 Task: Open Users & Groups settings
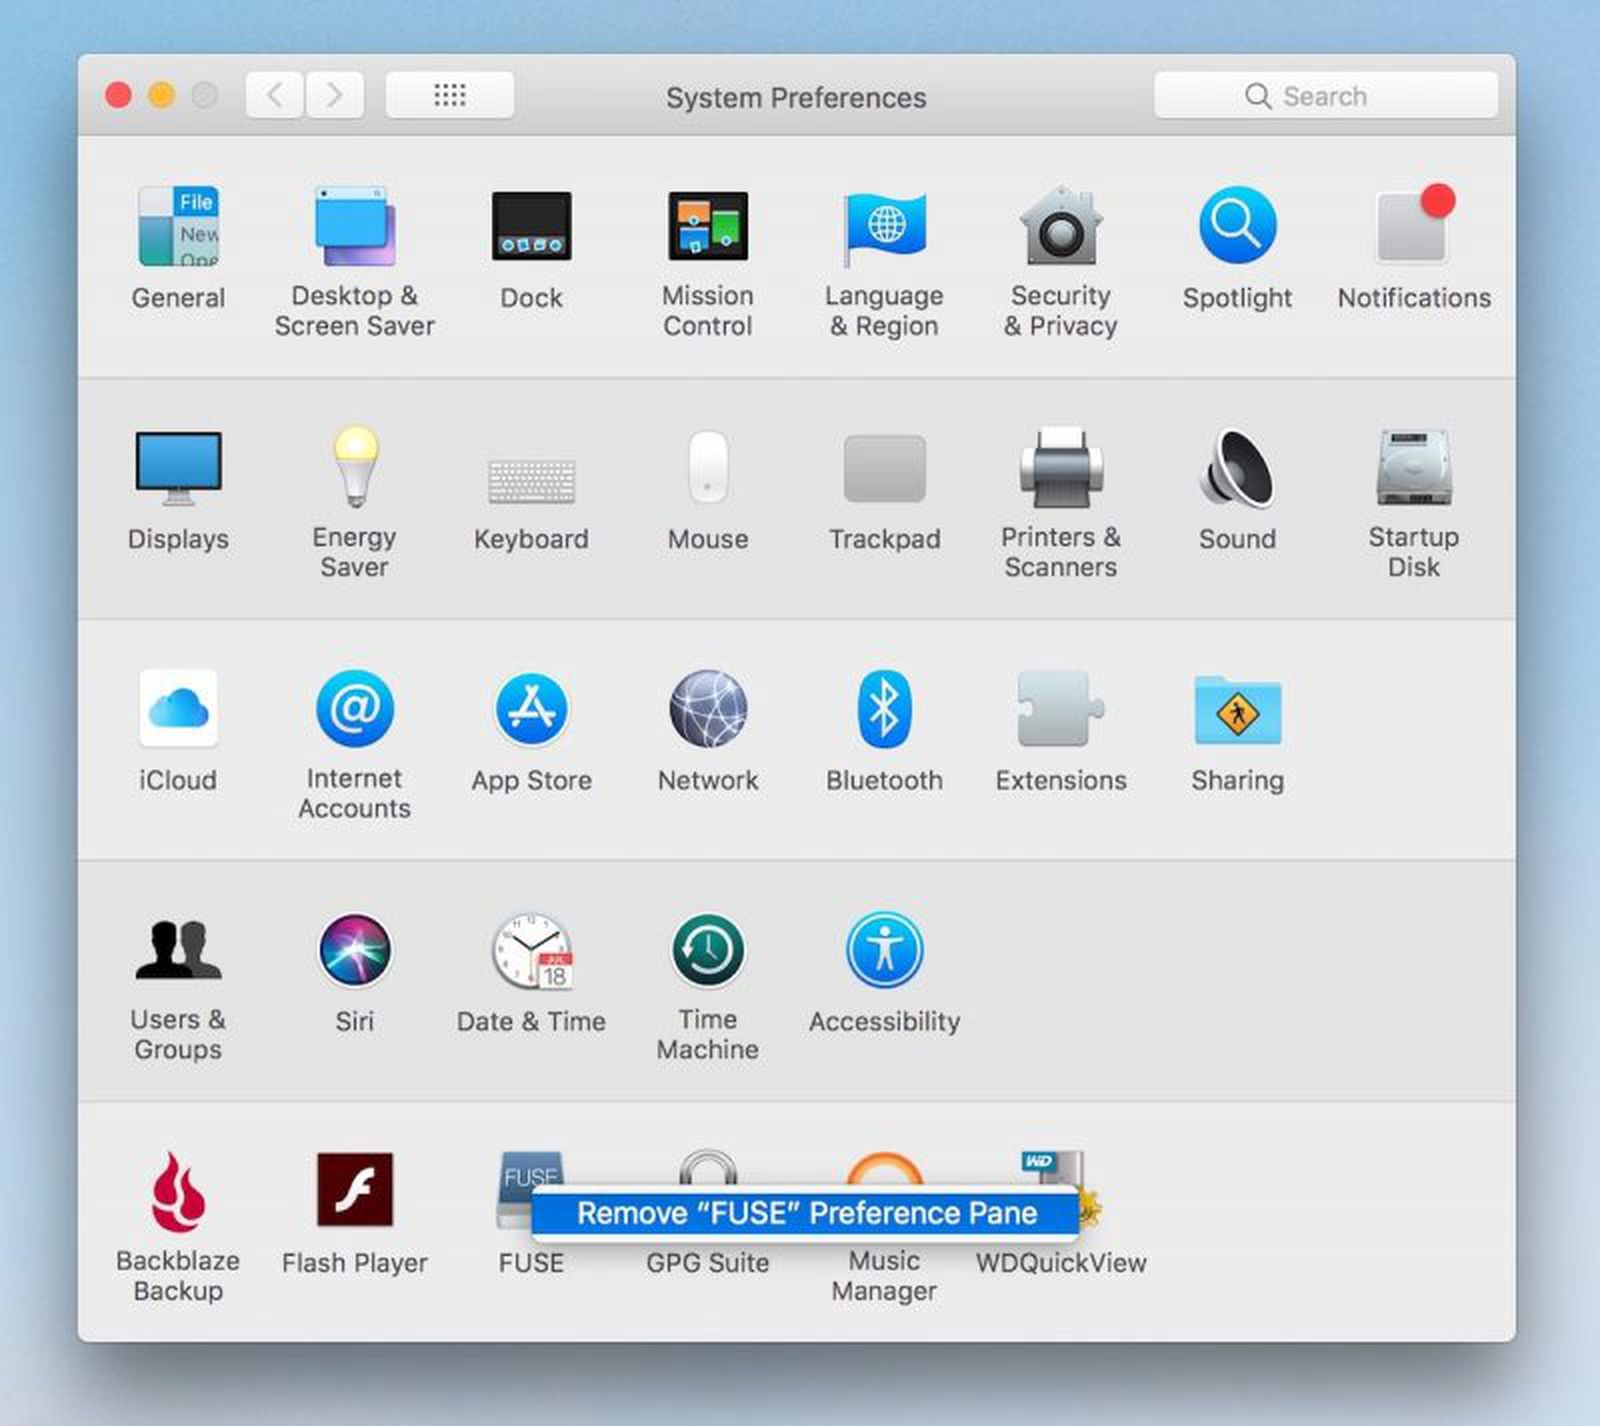click(x=178, y=950)
